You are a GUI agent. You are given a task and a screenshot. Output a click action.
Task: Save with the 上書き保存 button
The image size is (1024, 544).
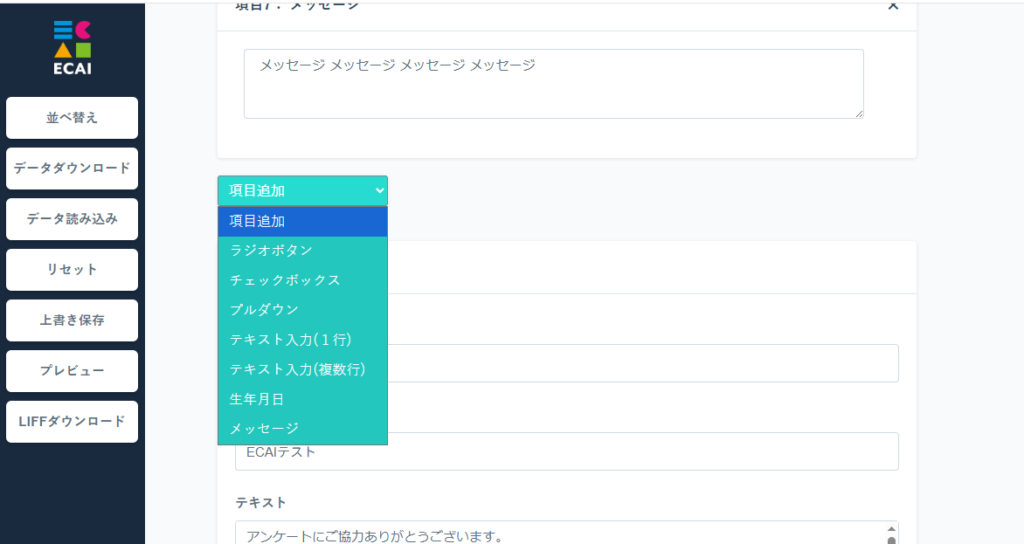(72, 321)
